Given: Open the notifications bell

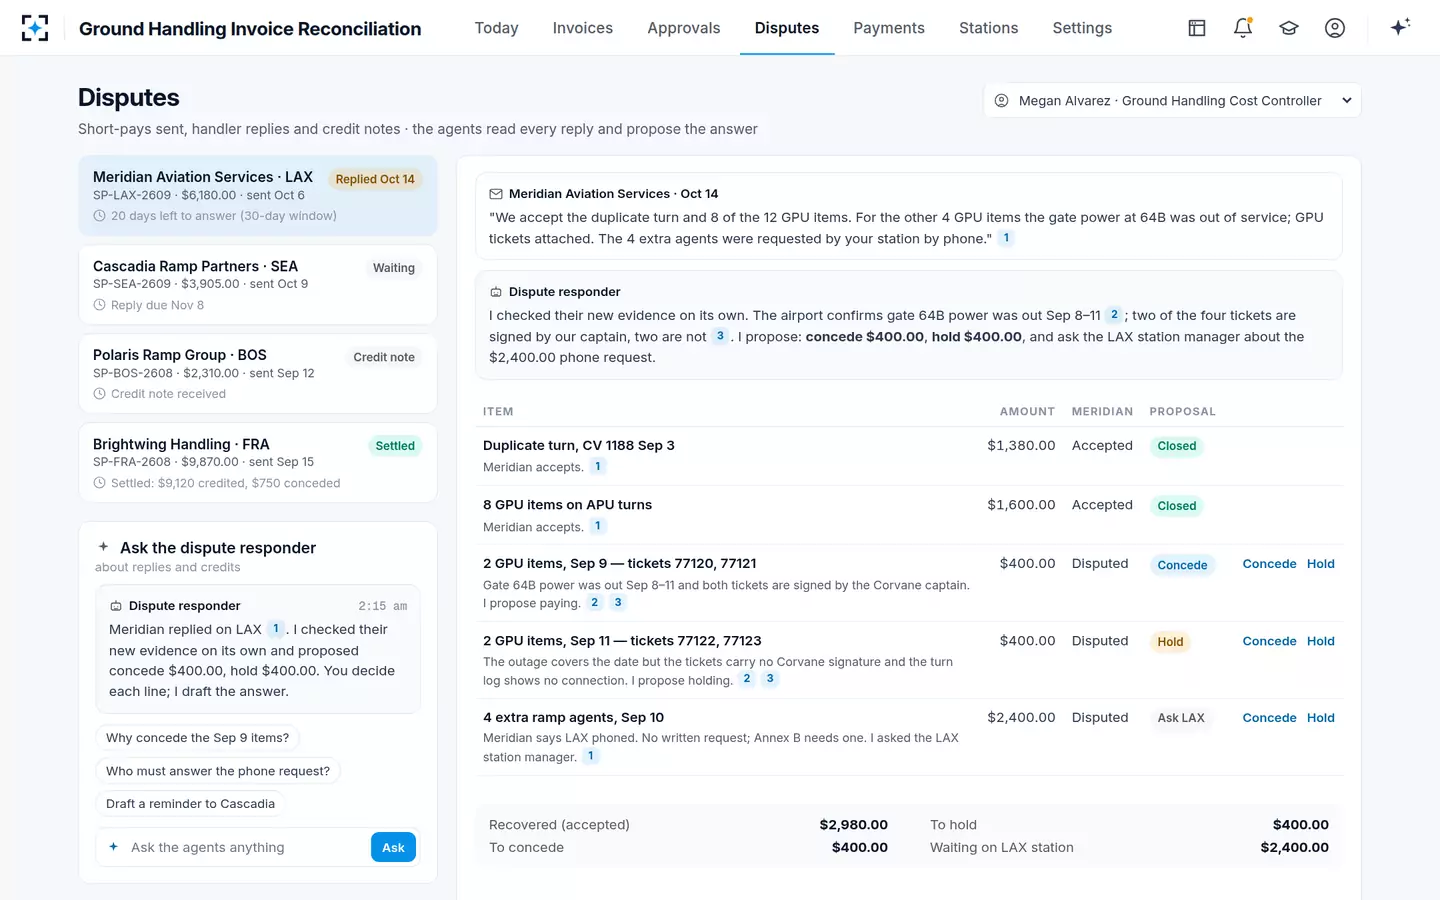Looking at the screenshot, I should 1243,28.
